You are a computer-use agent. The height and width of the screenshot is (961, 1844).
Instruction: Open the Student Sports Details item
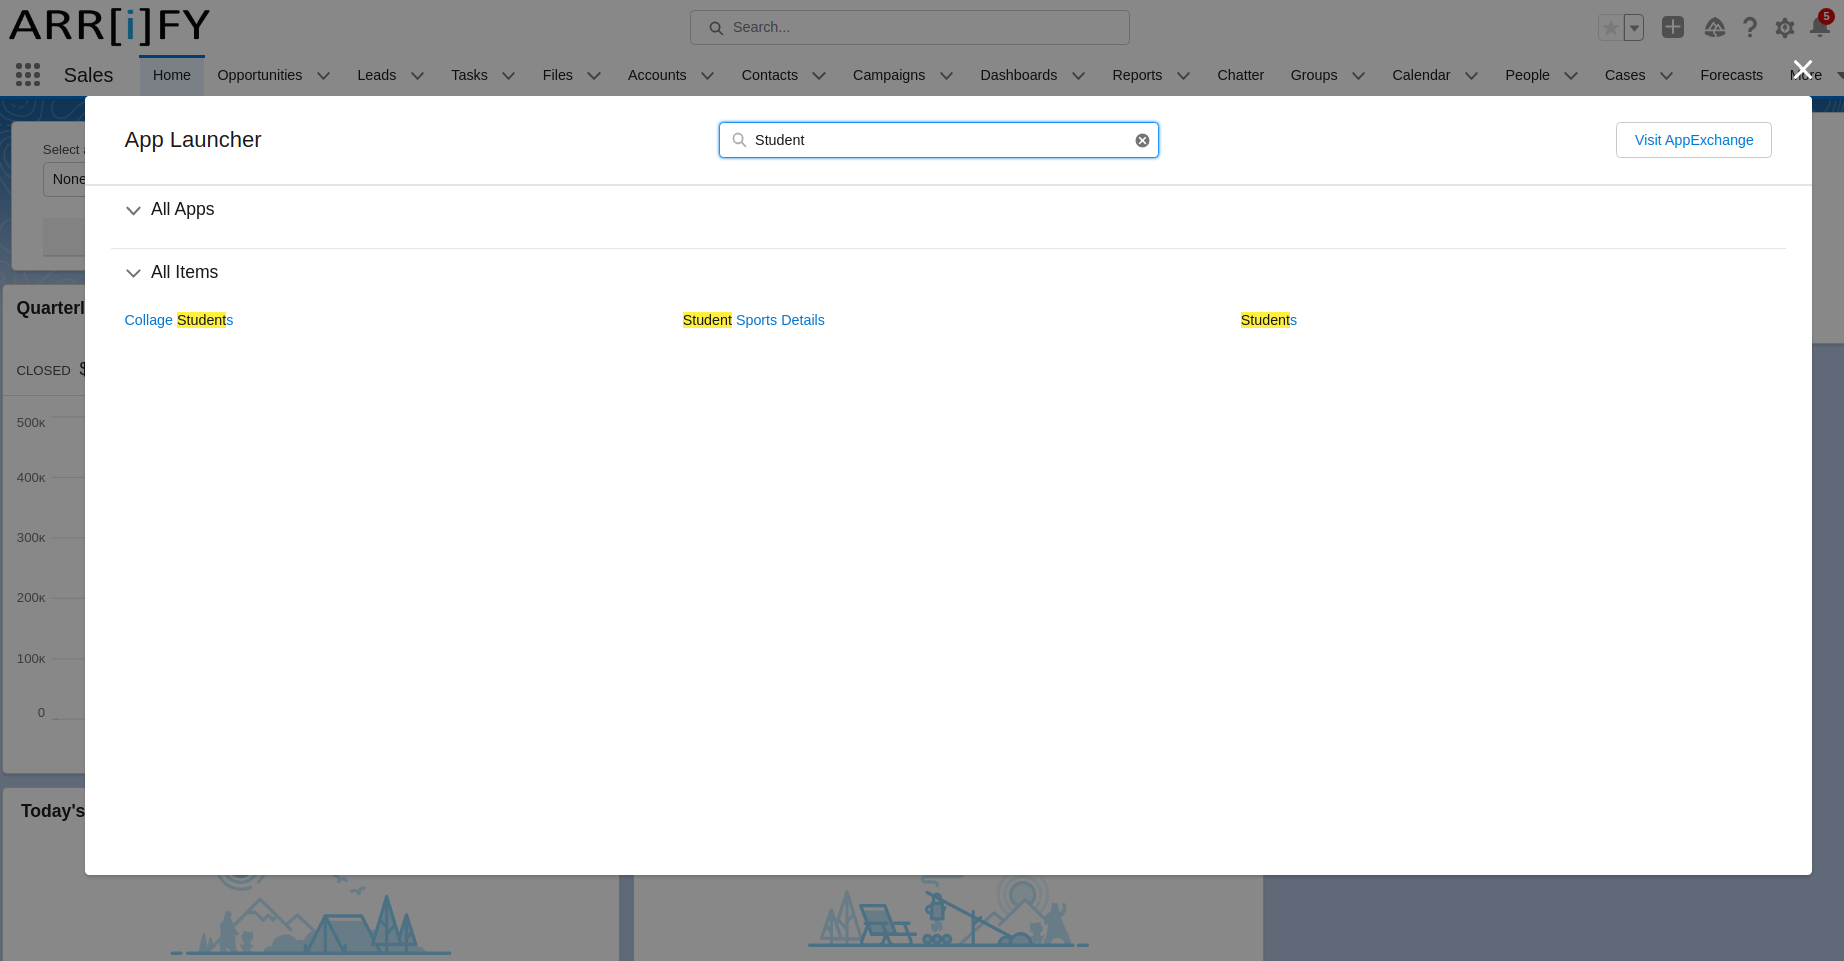pos(753,320)
